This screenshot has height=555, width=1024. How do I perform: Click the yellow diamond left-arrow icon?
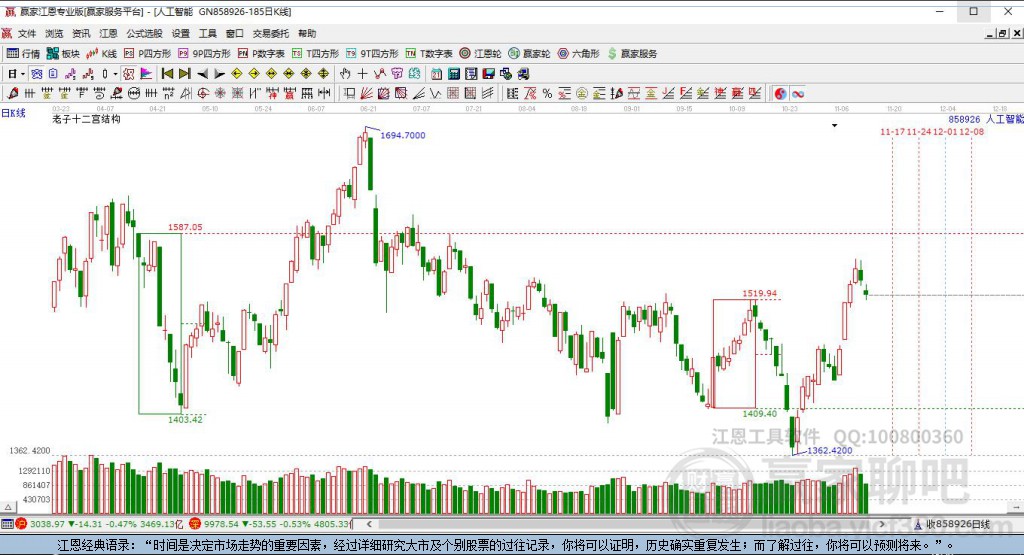pyautogui.click(x=237, y=74)
